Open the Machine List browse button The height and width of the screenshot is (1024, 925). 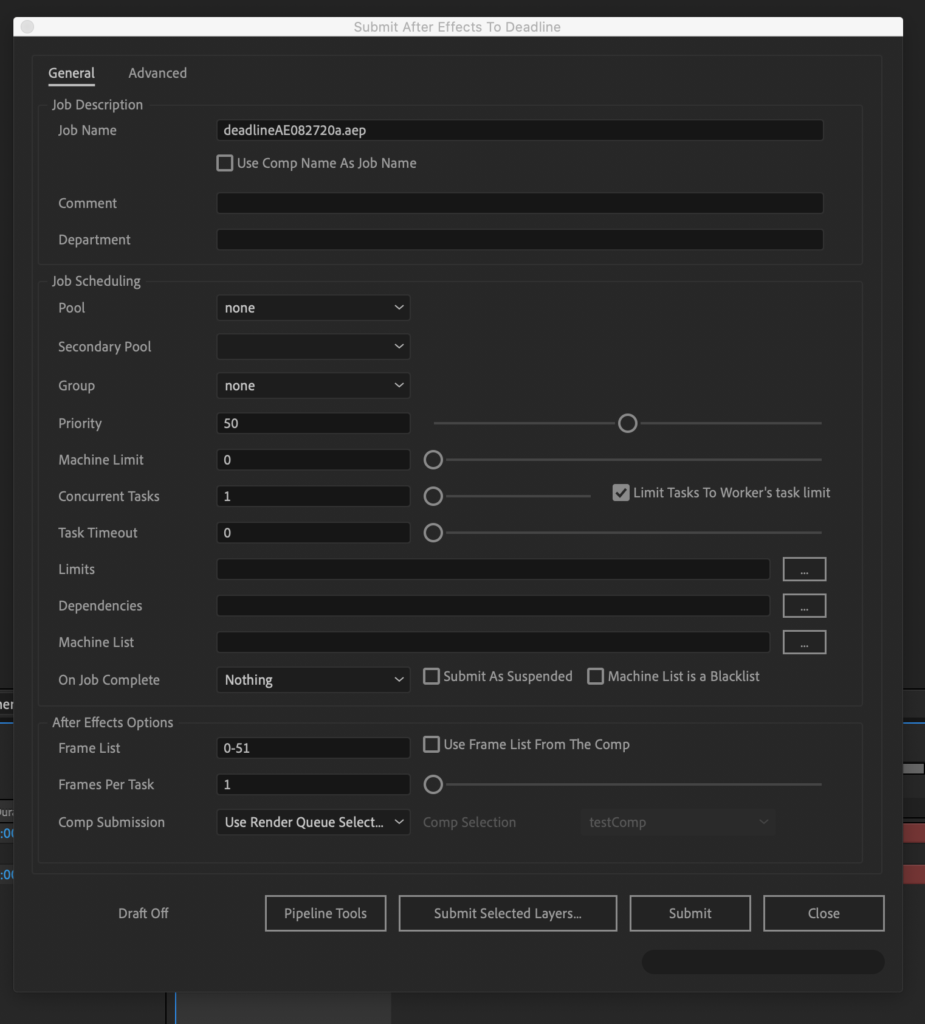pyautogui.click(x=805, y=643)
